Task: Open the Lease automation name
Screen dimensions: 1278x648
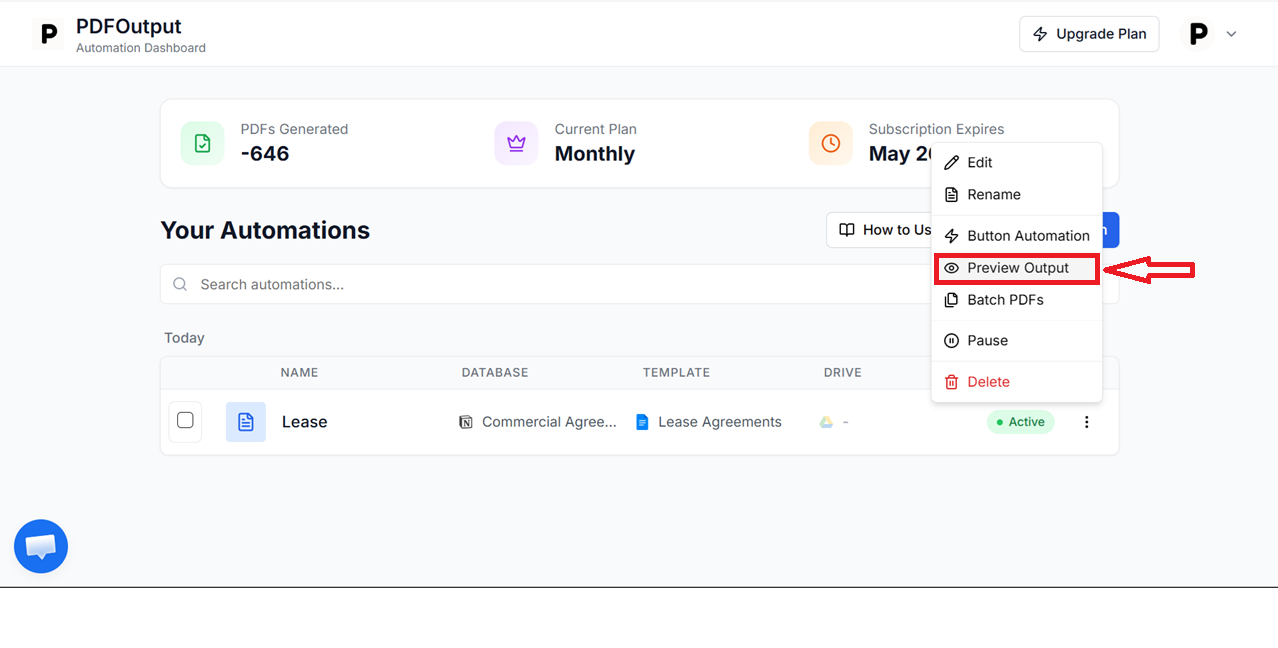Action: pyautogui.click(x=304, y=422)
